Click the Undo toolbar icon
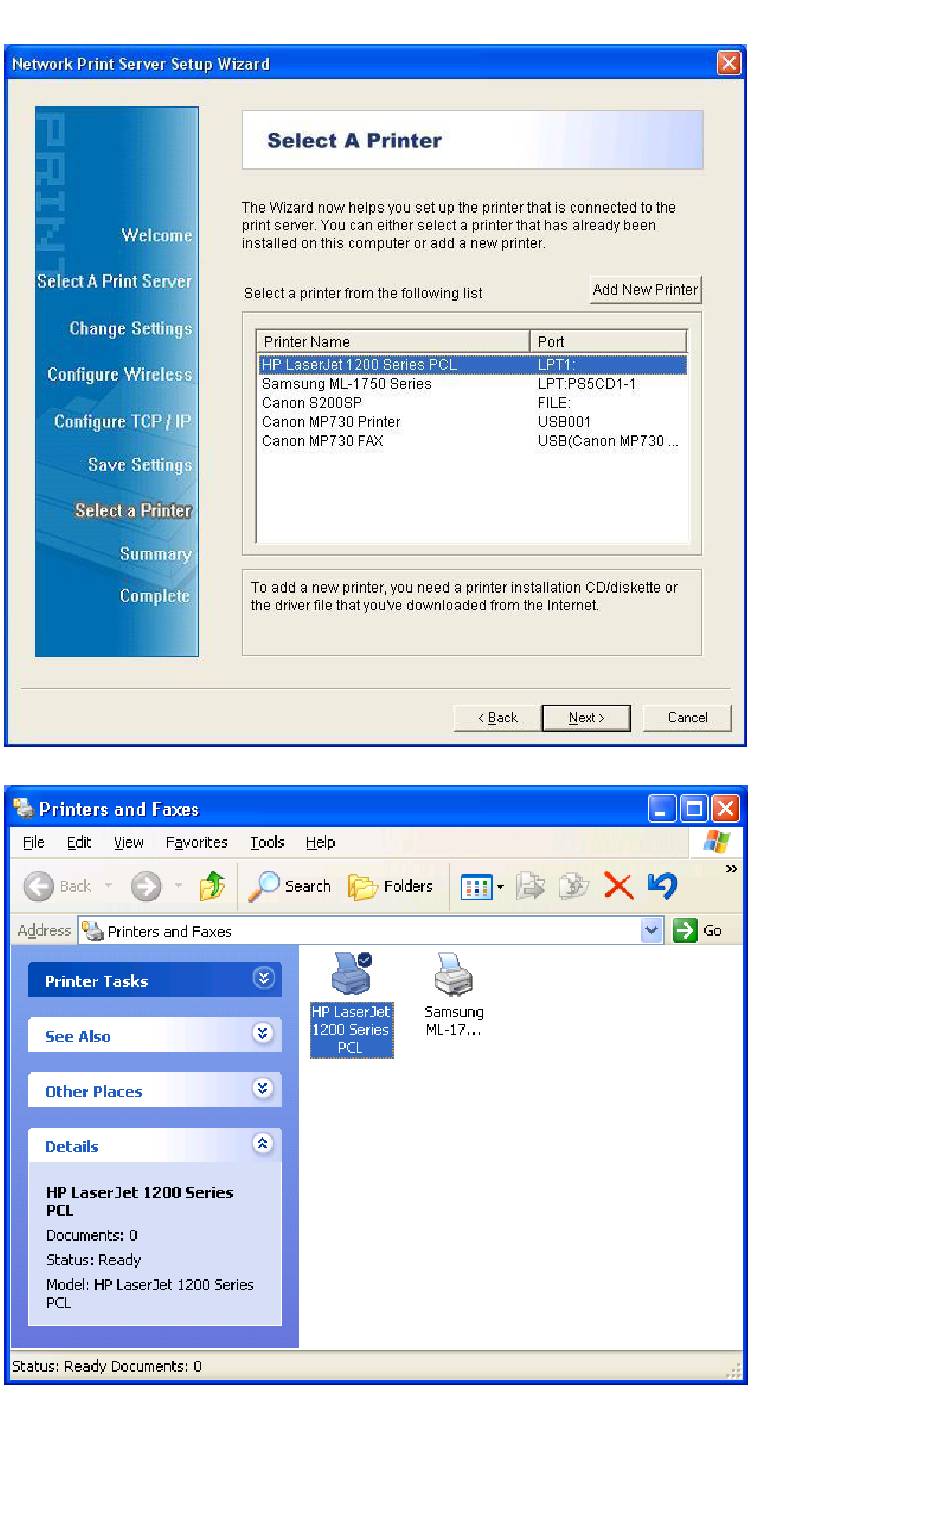The width and height of the screenshot is (950, 1517). pyautogui.click(x=662, y=885)
